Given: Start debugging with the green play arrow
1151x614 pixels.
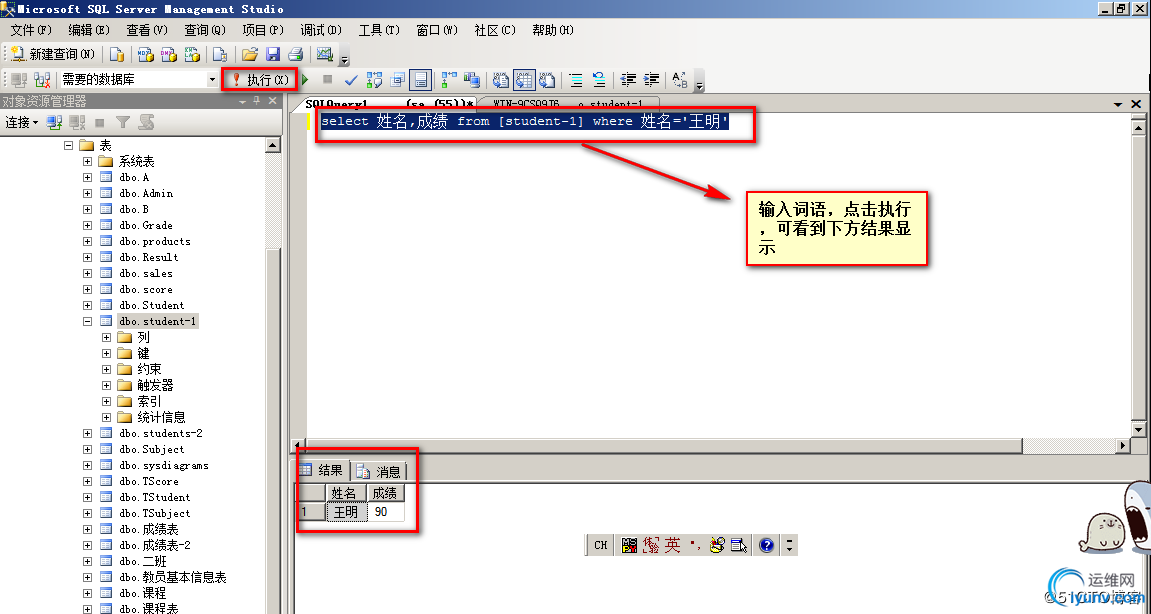Looking at the screenshot, I should point(305,79).
